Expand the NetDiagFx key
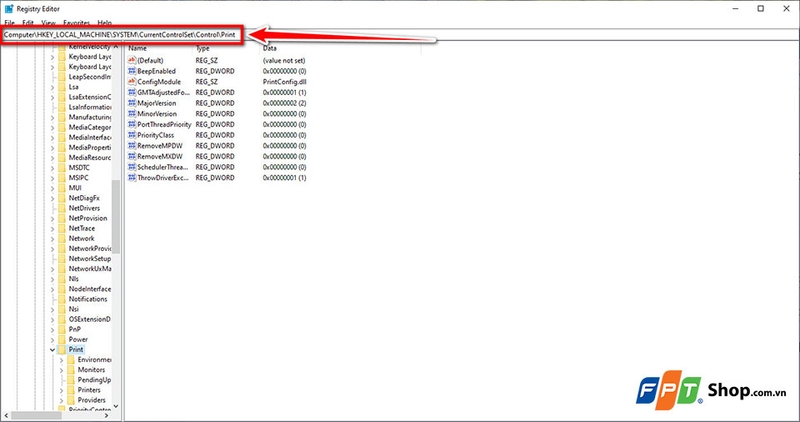Image resolution: width=800 pixels, height=422 pixels. [52, 198]
